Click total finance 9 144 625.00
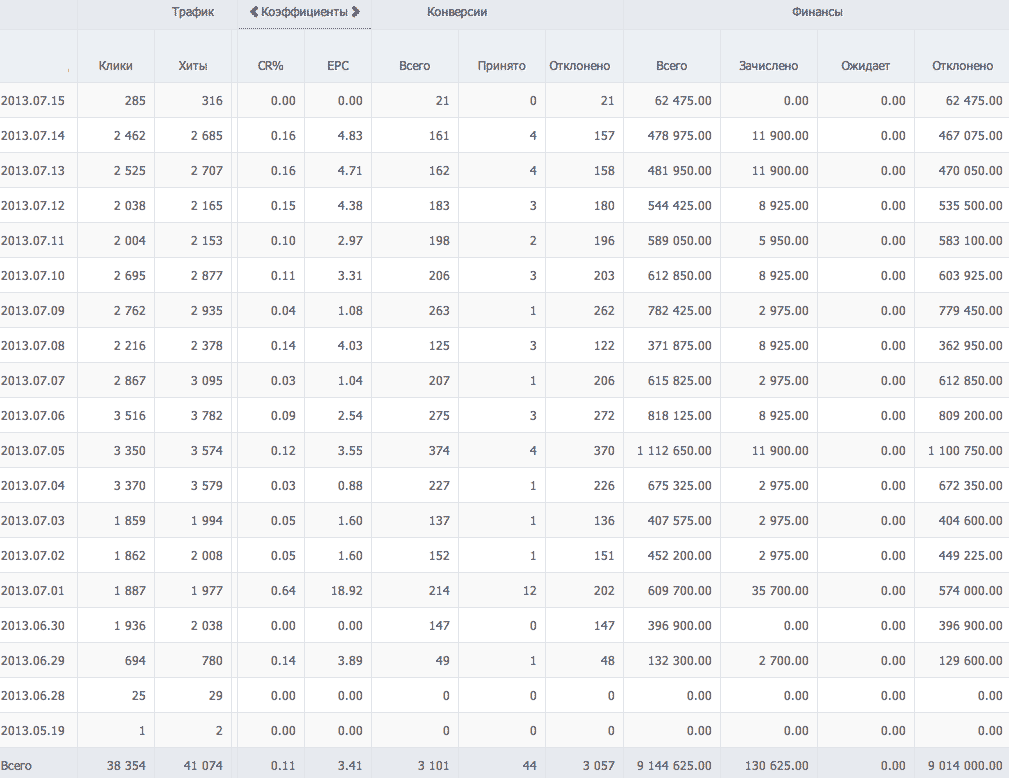1009x778 pixels. pyautogui.click(x=674, y=766)
